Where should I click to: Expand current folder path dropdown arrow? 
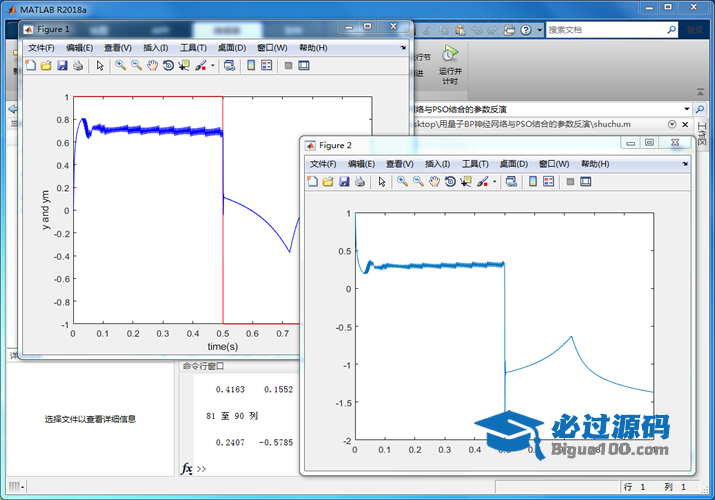pos(686,109)
